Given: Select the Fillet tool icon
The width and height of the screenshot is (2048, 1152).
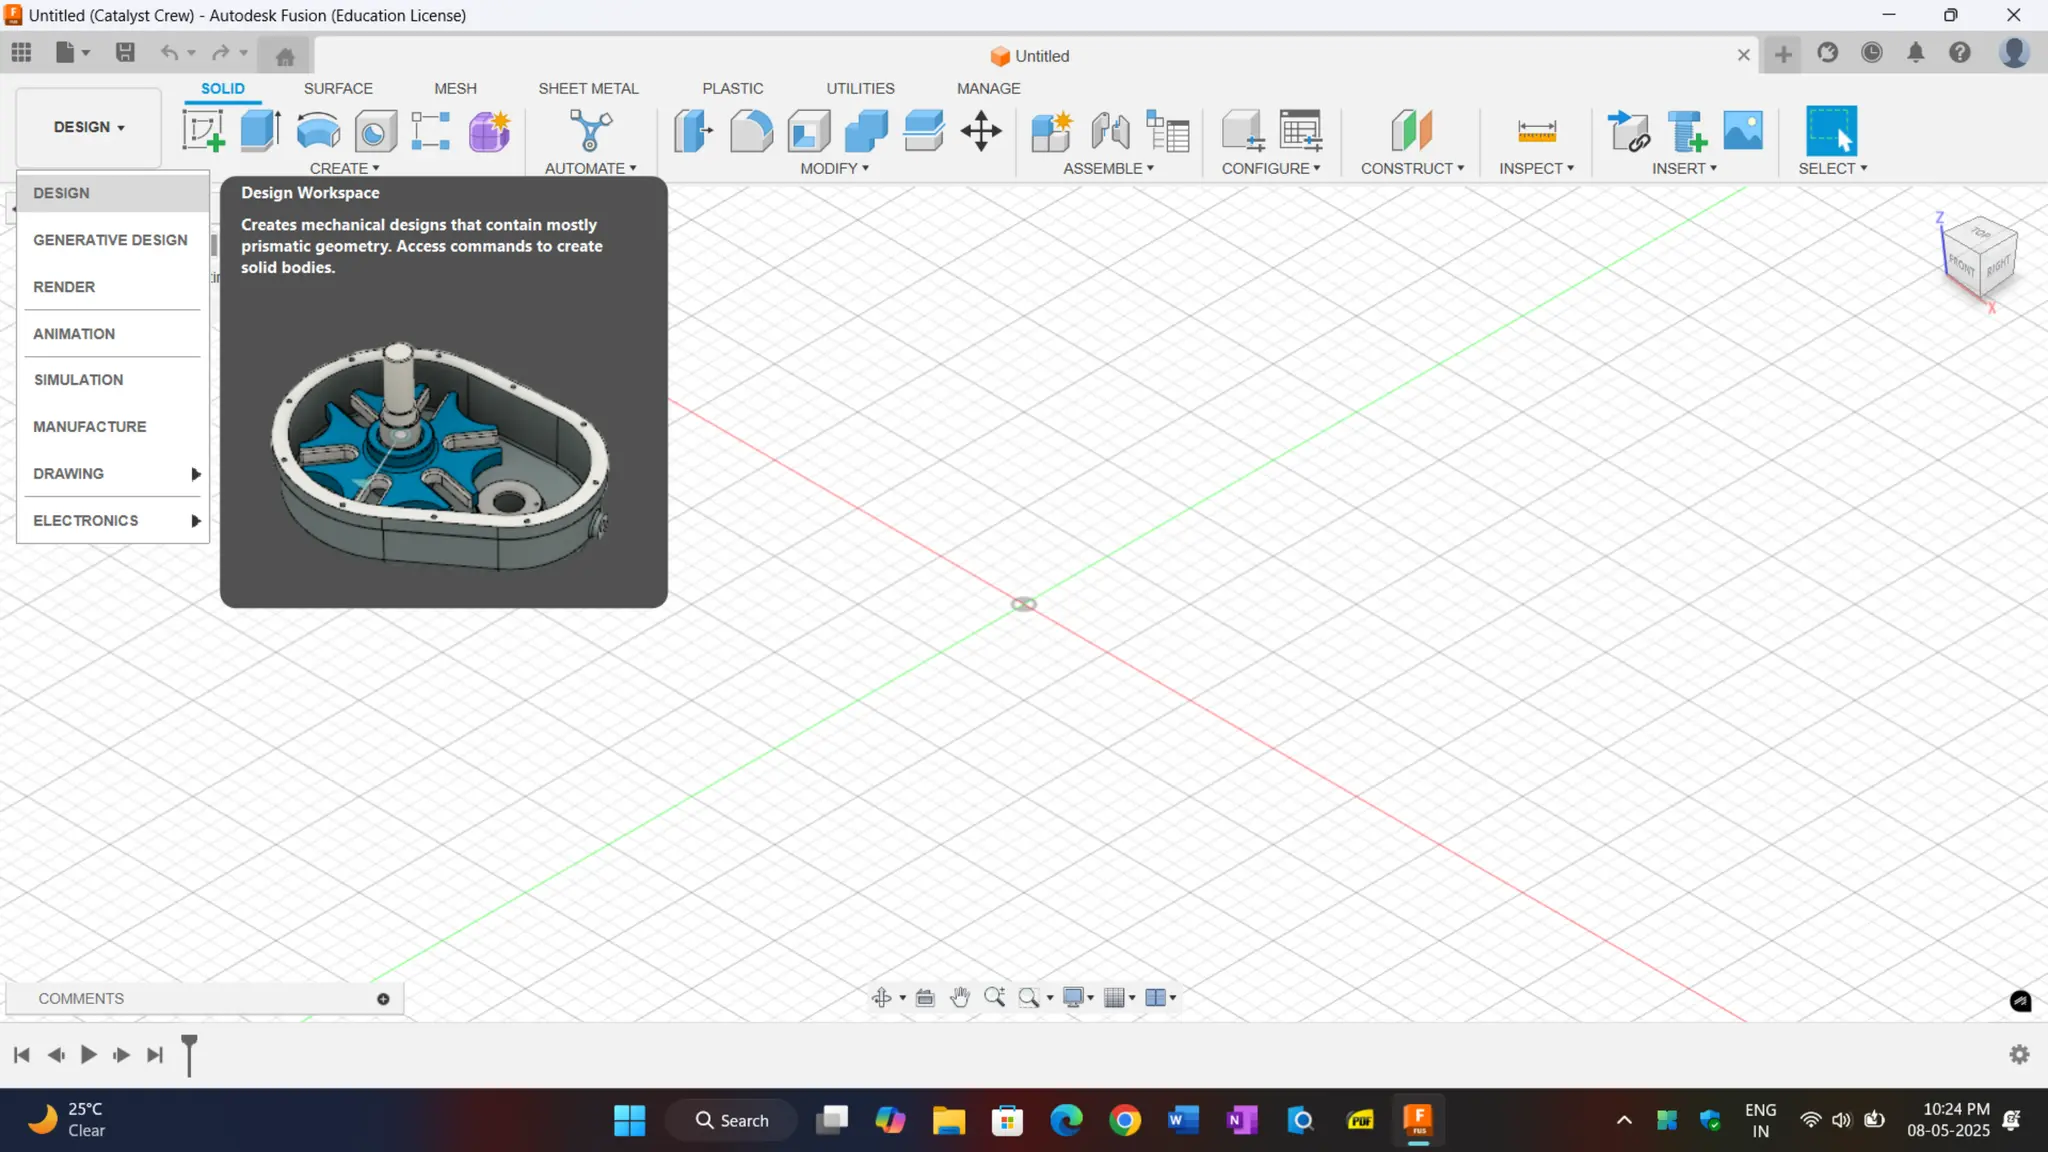Looking at the screenshot, I should click(751, 131).
